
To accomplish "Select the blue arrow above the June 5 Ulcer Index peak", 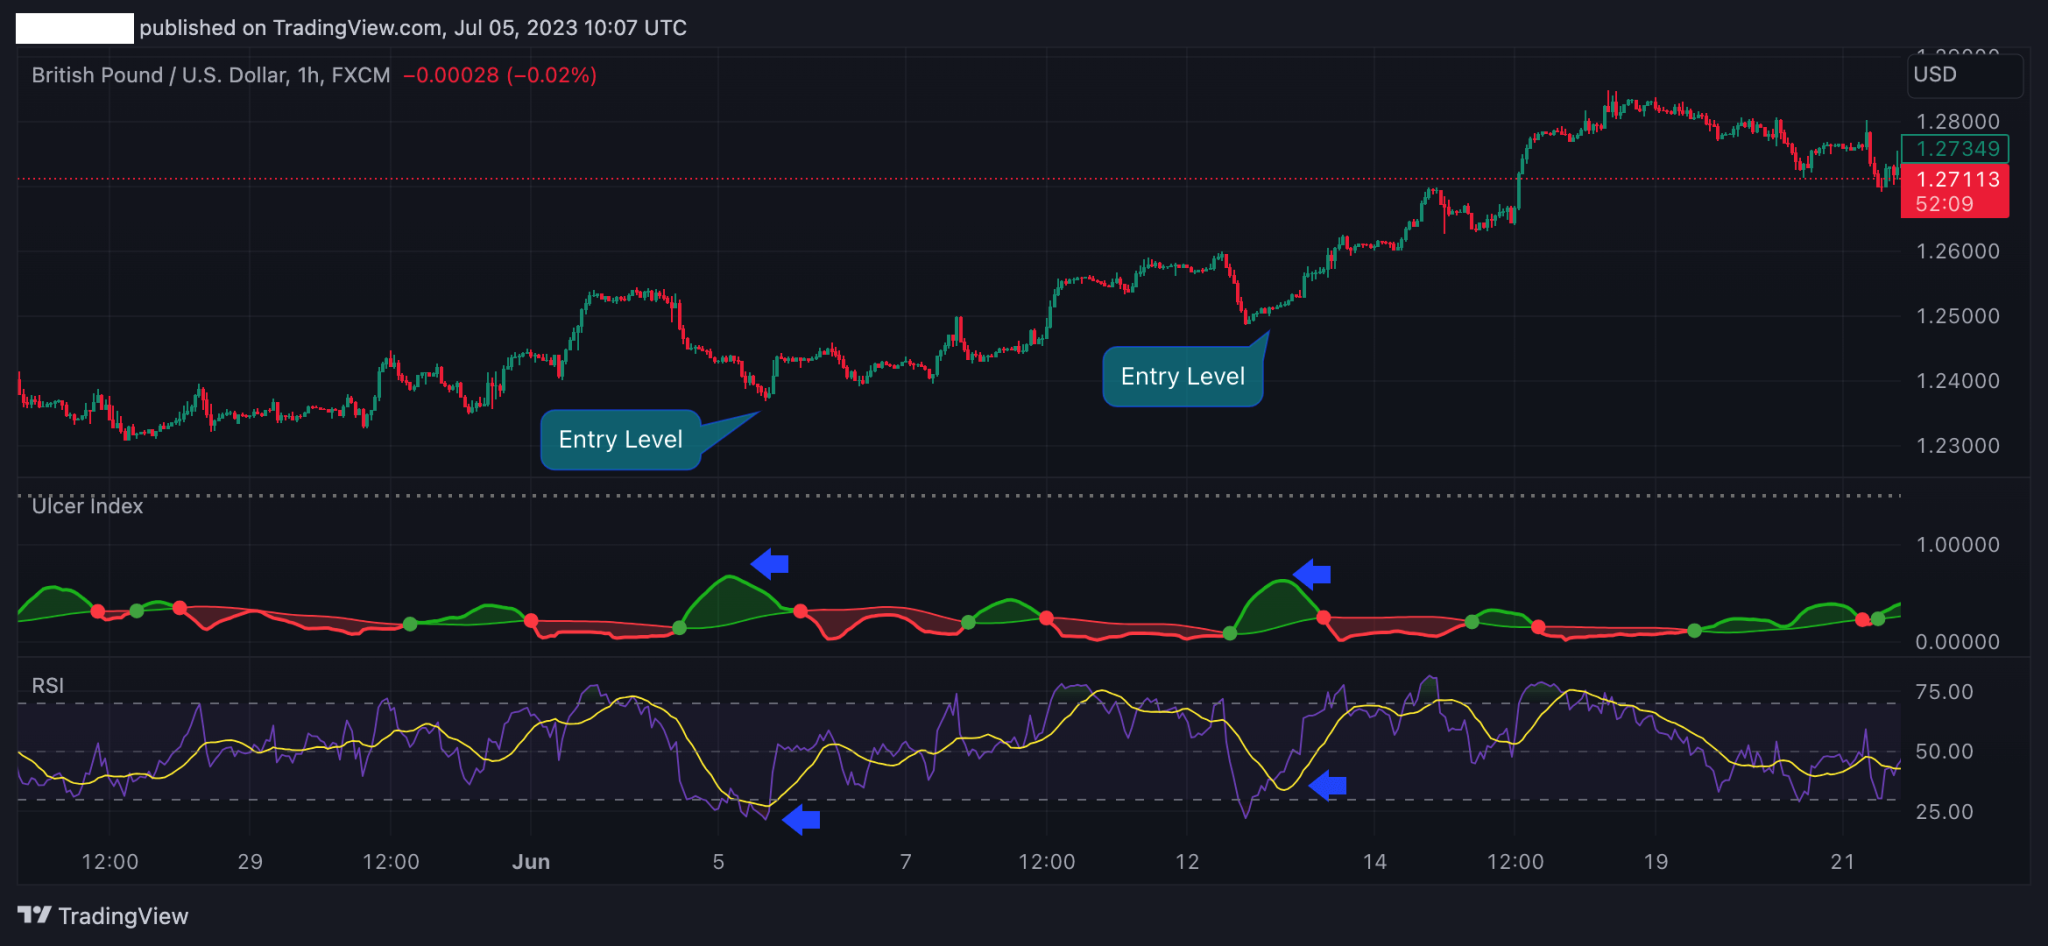I will (x=770, y=564).
